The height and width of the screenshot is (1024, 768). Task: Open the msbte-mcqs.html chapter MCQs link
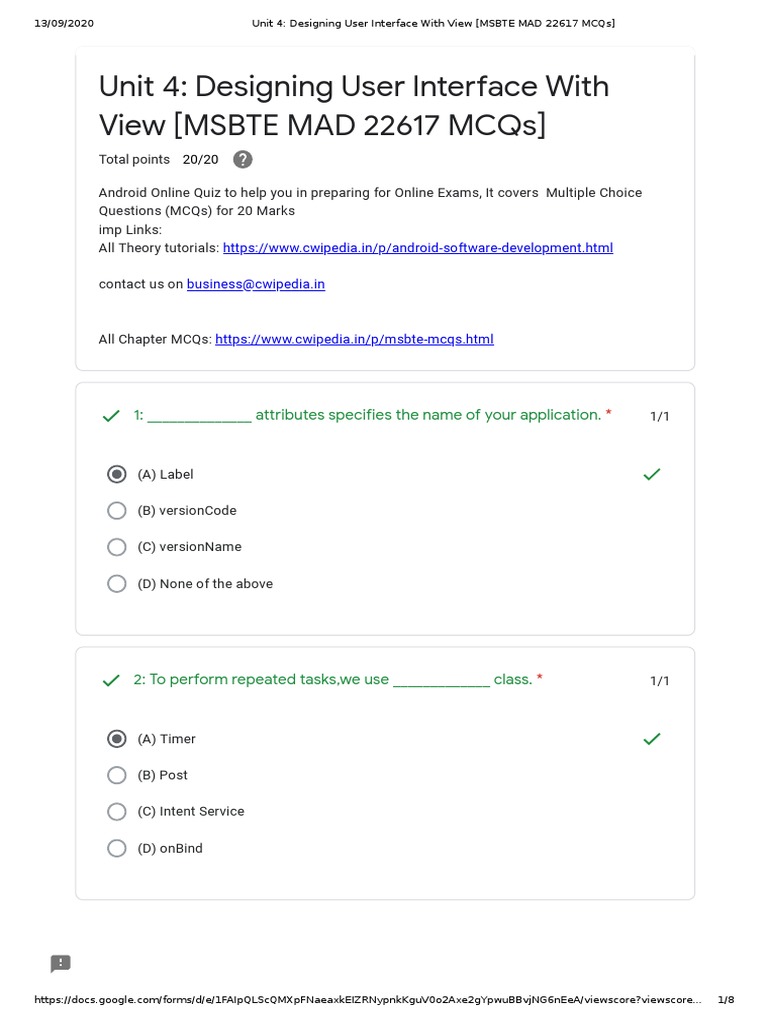(x=354, y=339)
